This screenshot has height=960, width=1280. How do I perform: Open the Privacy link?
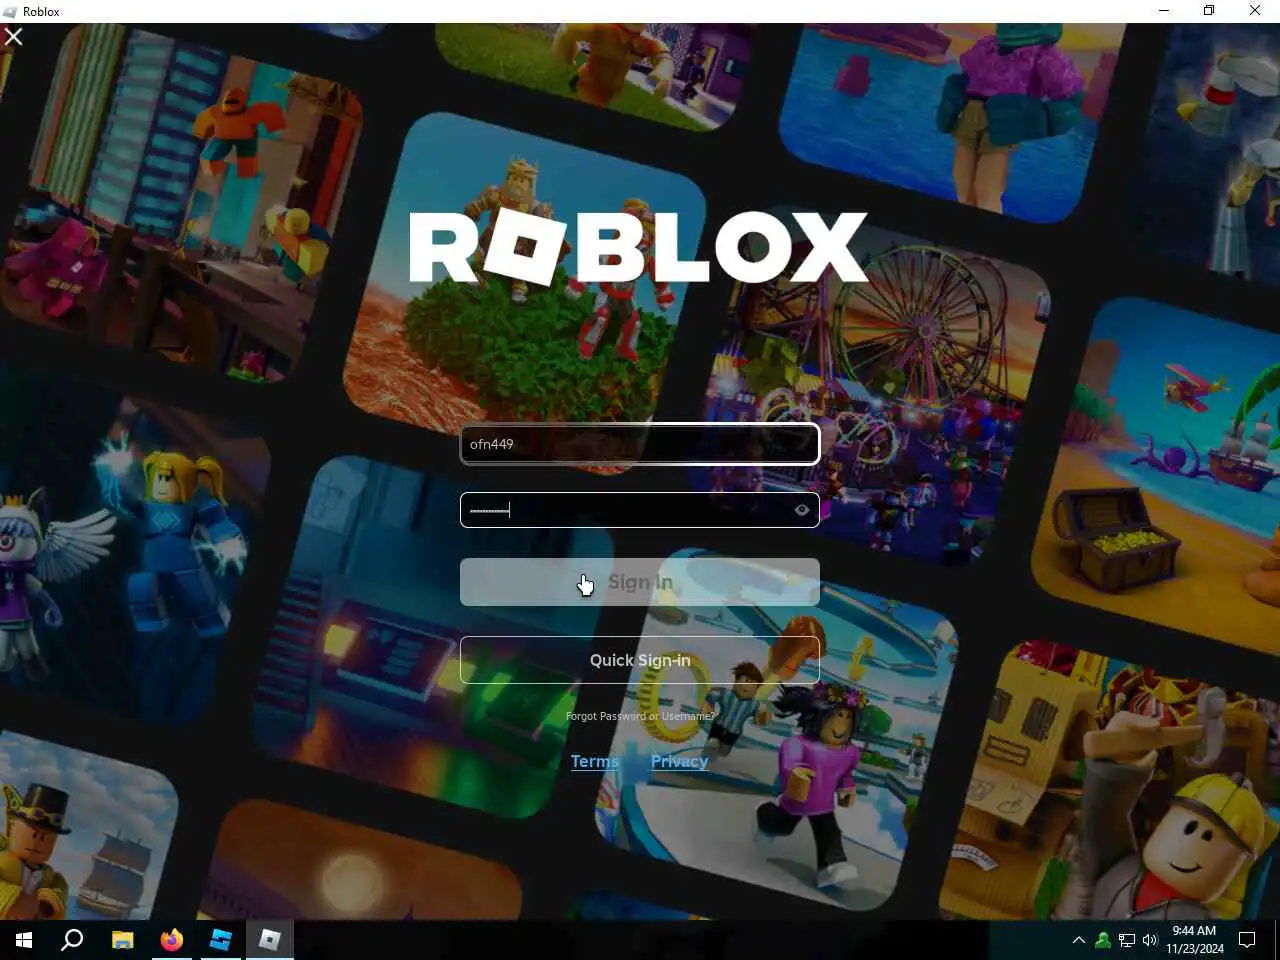679,761
